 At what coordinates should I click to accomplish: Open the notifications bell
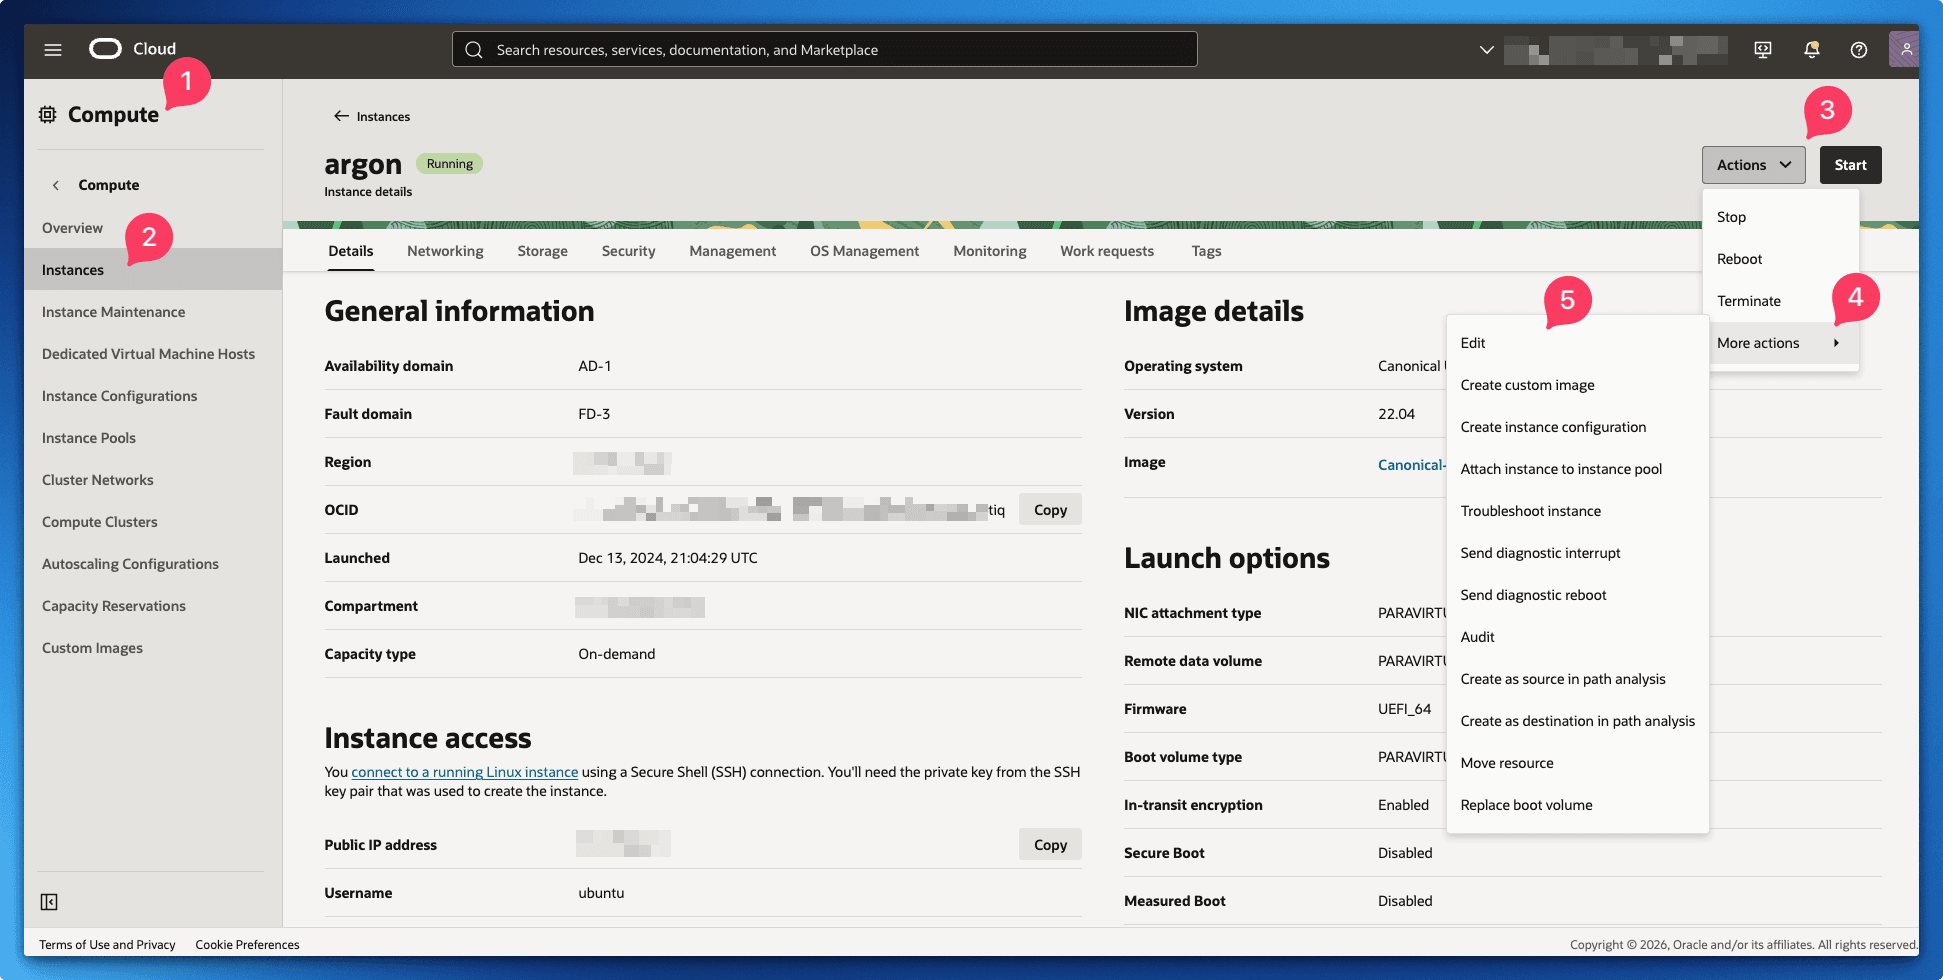point(1811,49)
